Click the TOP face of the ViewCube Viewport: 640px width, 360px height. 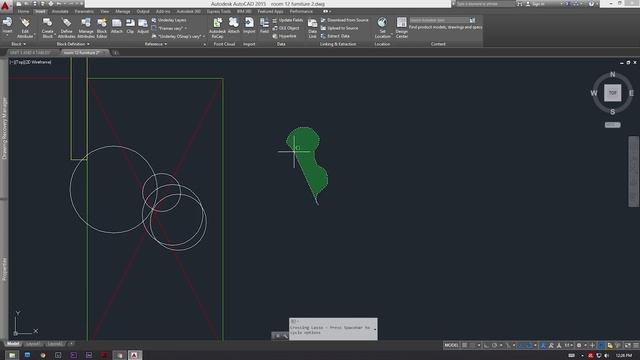click(x=612, y=93)
